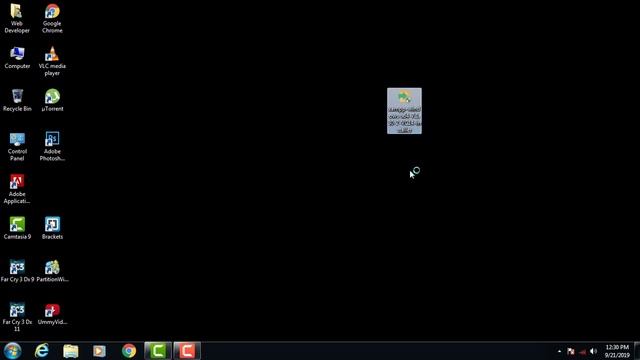This screenshot has height=360, width=640.
Task: Open Windows Media Player from the taskbar
Action: pos(99,351)
